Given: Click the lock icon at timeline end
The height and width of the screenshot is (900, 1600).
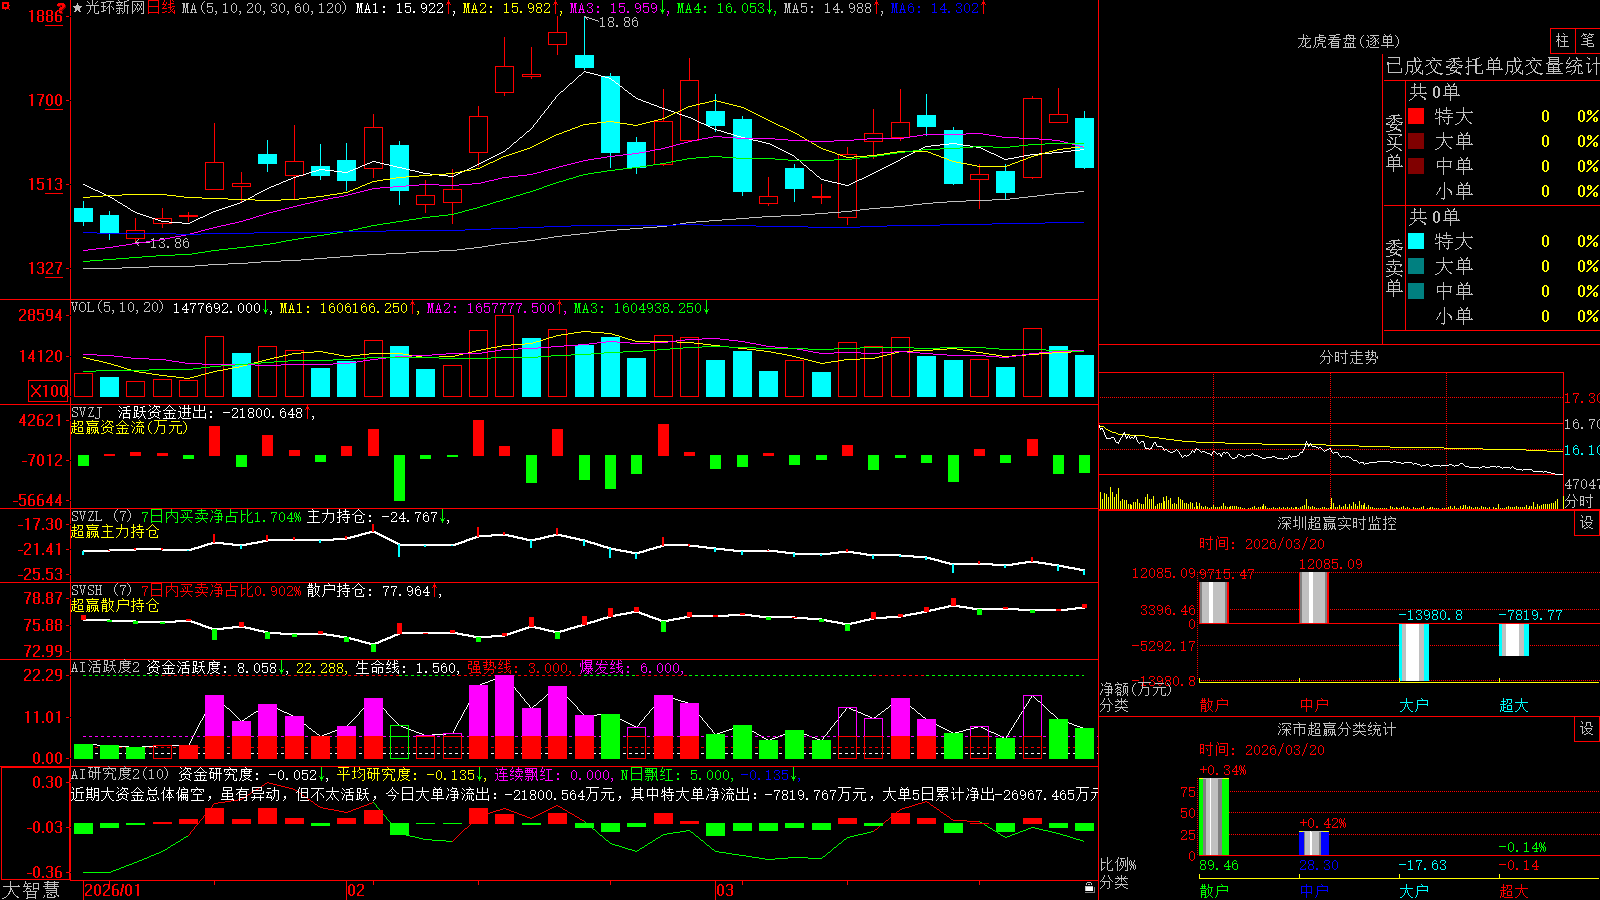Looking at the screenshot, I should pos(1089,888).
